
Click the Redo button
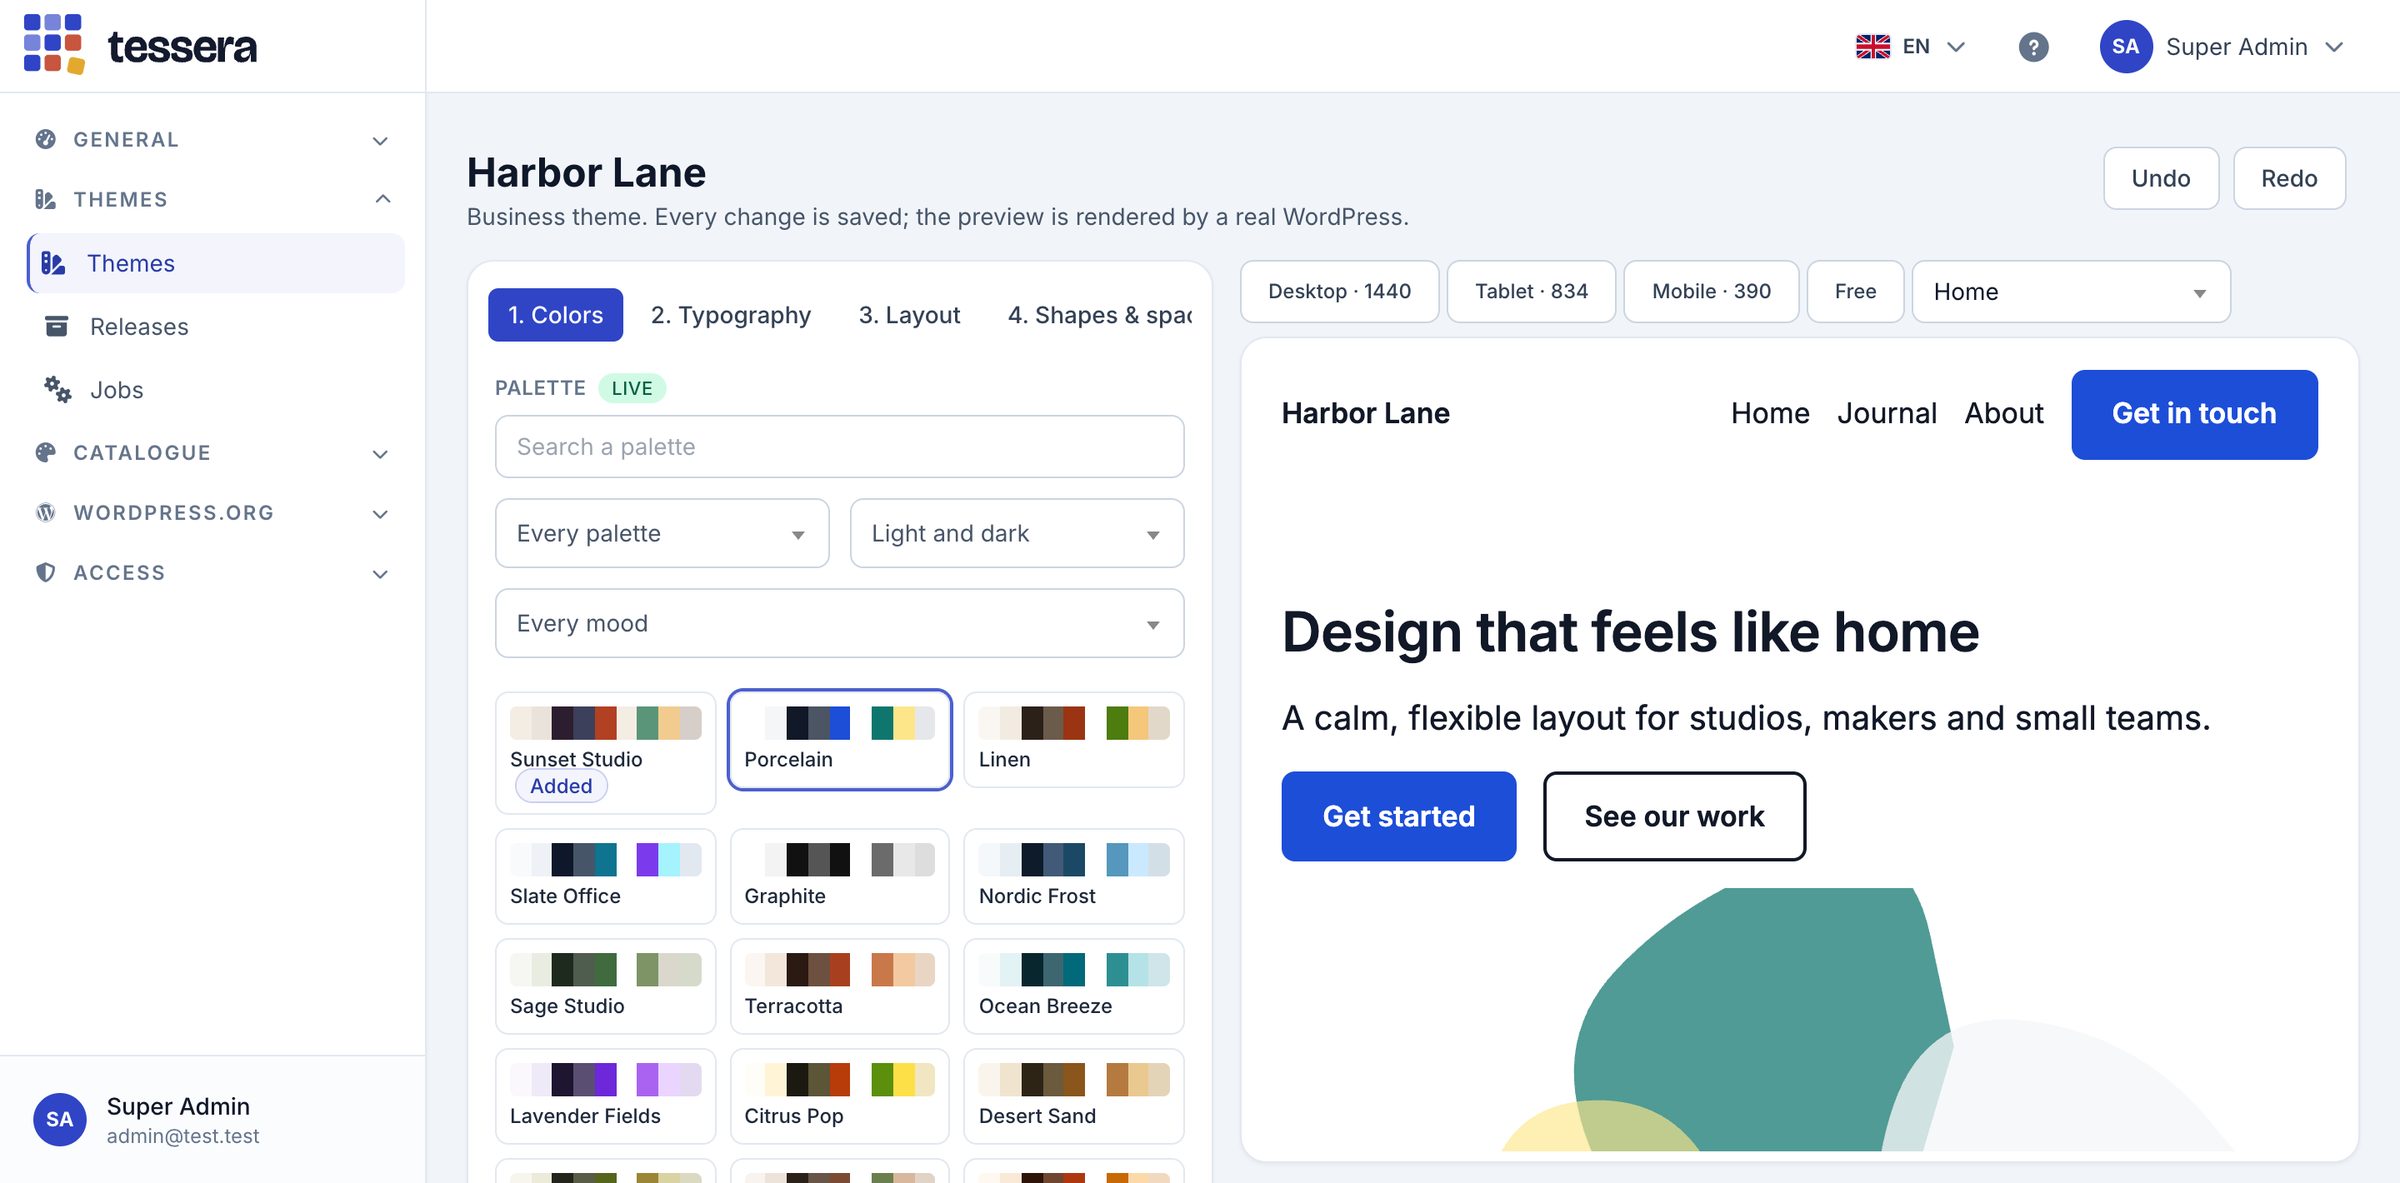2289,178
